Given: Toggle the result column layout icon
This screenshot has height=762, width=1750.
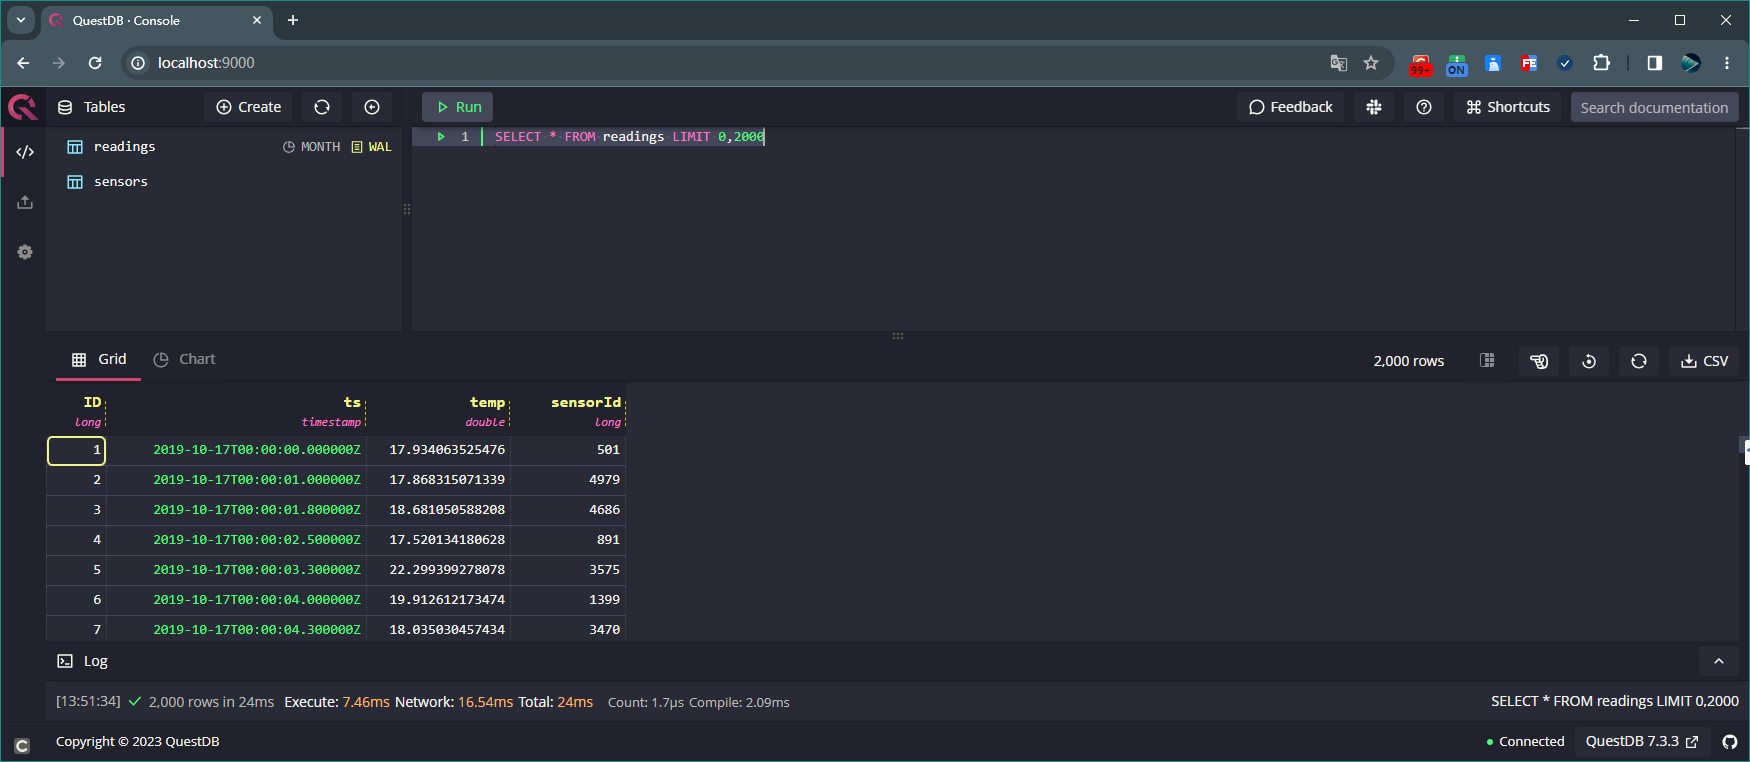Looking at the screenshot, I should 1487,361.
